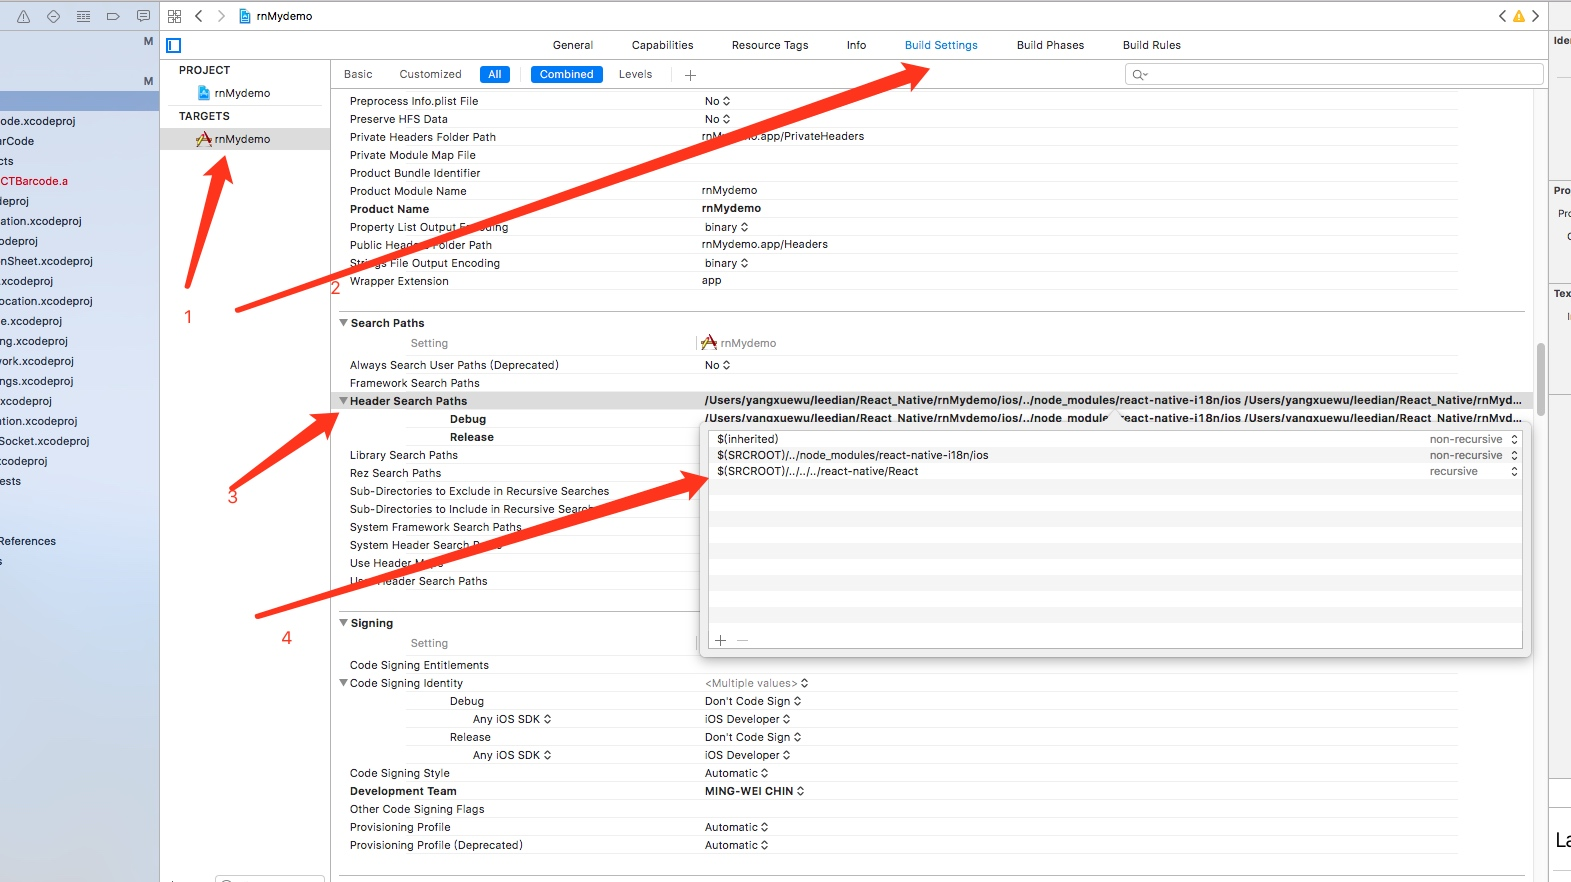Viewport: 1571px width, 882px height.
Task: Open Provisioning Profile Automatic dropdown
Action: tap(737, 827)
